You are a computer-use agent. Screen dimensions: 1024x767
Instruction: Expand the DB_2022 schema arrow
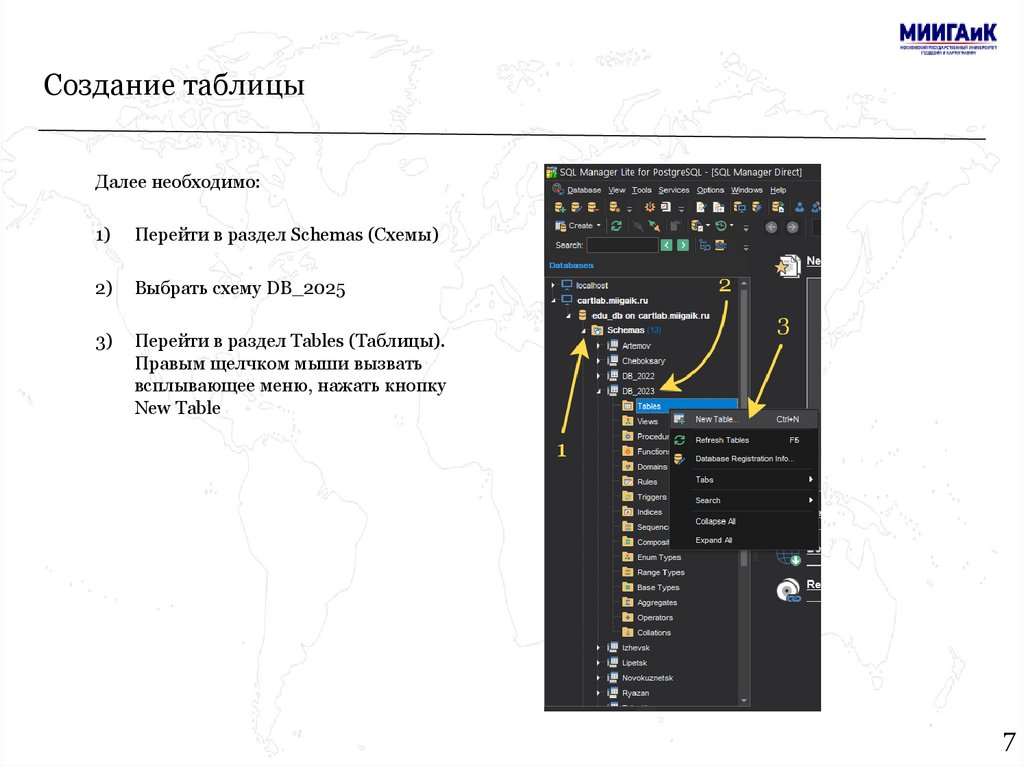598,376
